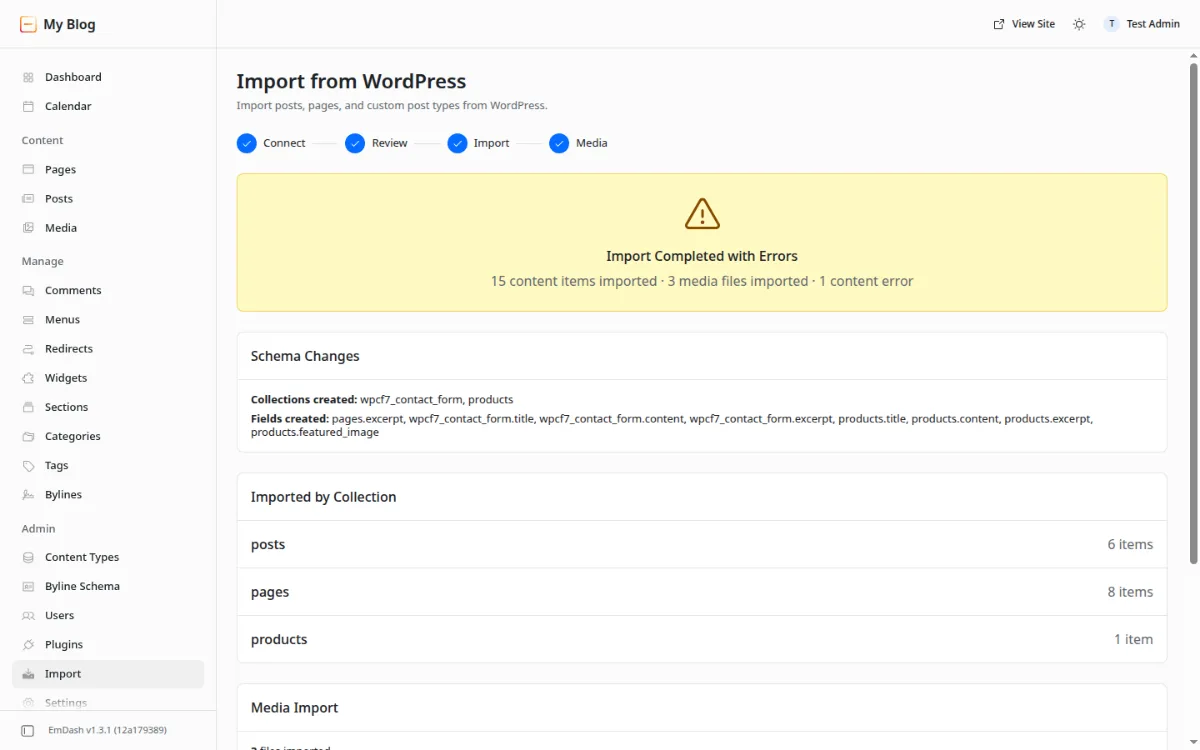Click the Fields created list text
The width and height of the screenshot is (1200, 750).
671,426
